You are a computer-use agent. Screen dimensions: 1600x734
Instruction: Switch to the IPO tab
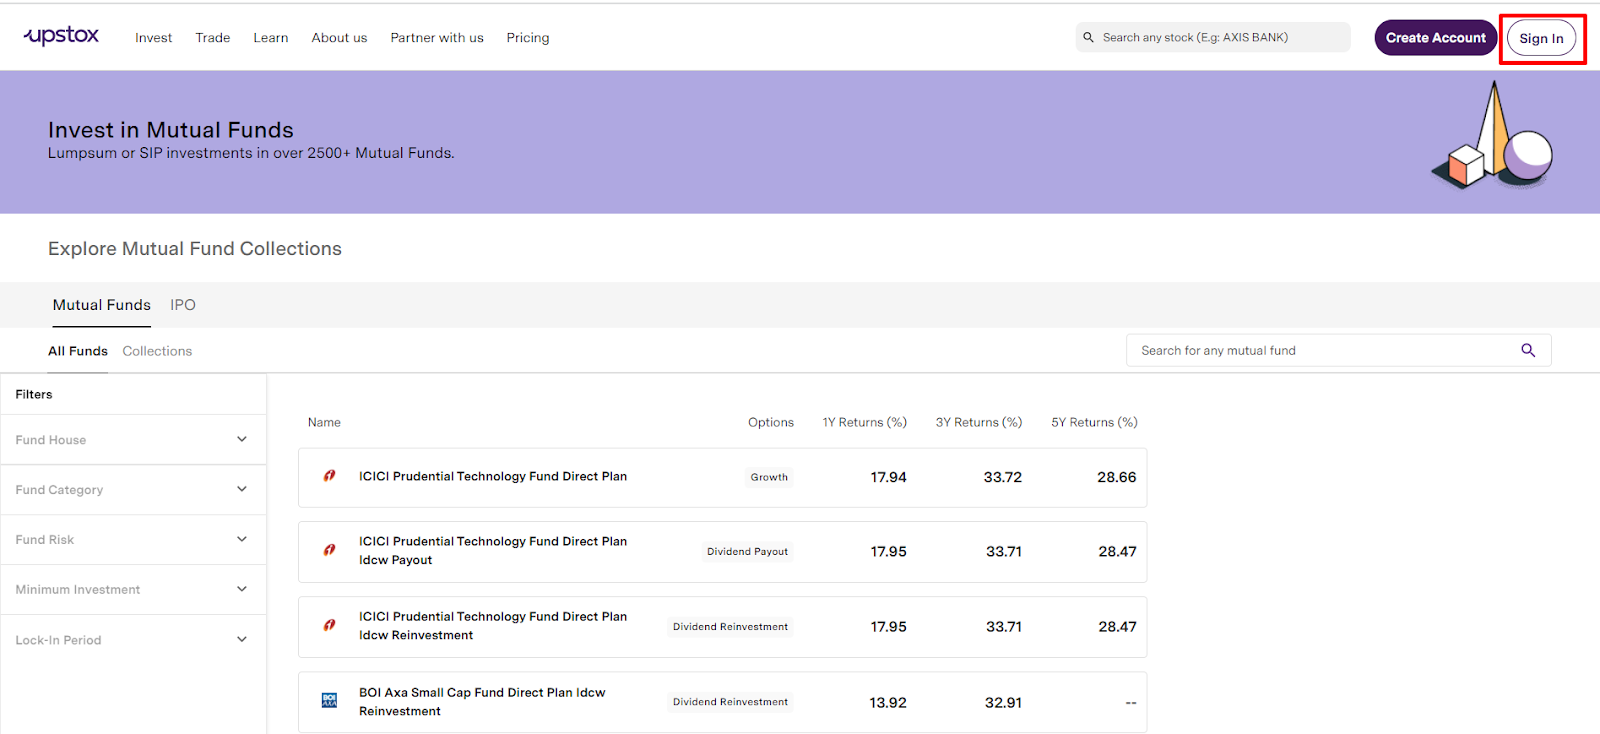183,305
